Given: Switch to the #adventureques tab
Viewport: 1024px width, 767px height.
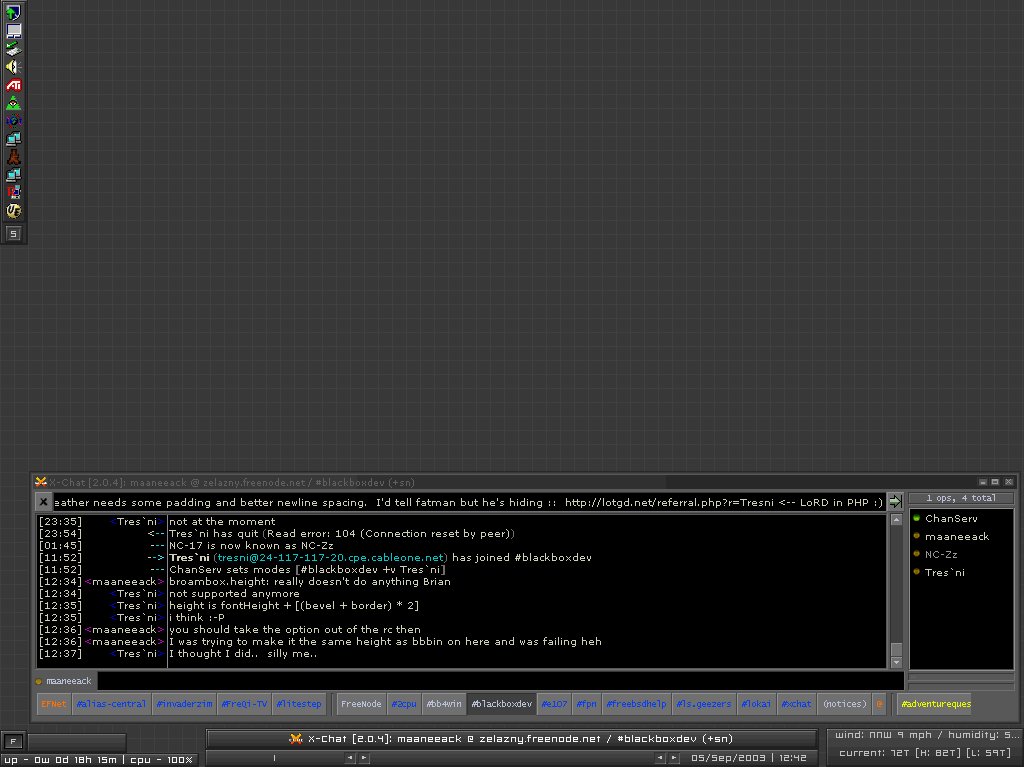Looking at the screenshot, I should point(936,704).
